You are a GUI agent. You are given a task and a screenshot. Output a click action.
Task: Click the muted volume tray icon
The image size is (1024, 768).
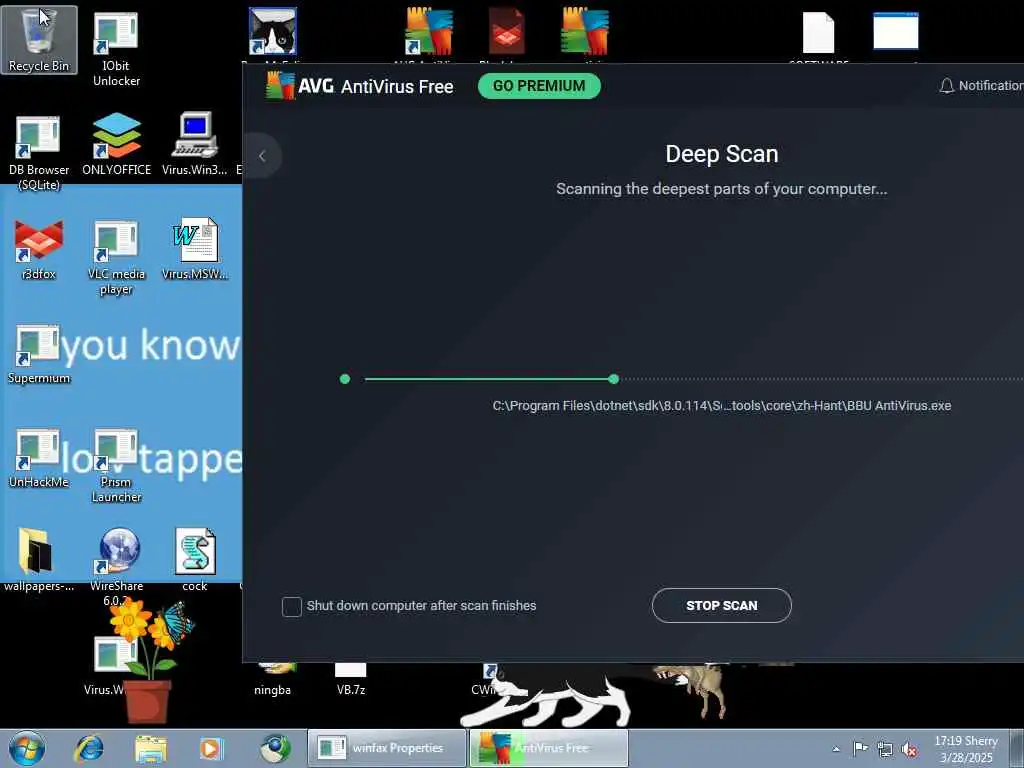pyautogui.click(x=909, y=749)
